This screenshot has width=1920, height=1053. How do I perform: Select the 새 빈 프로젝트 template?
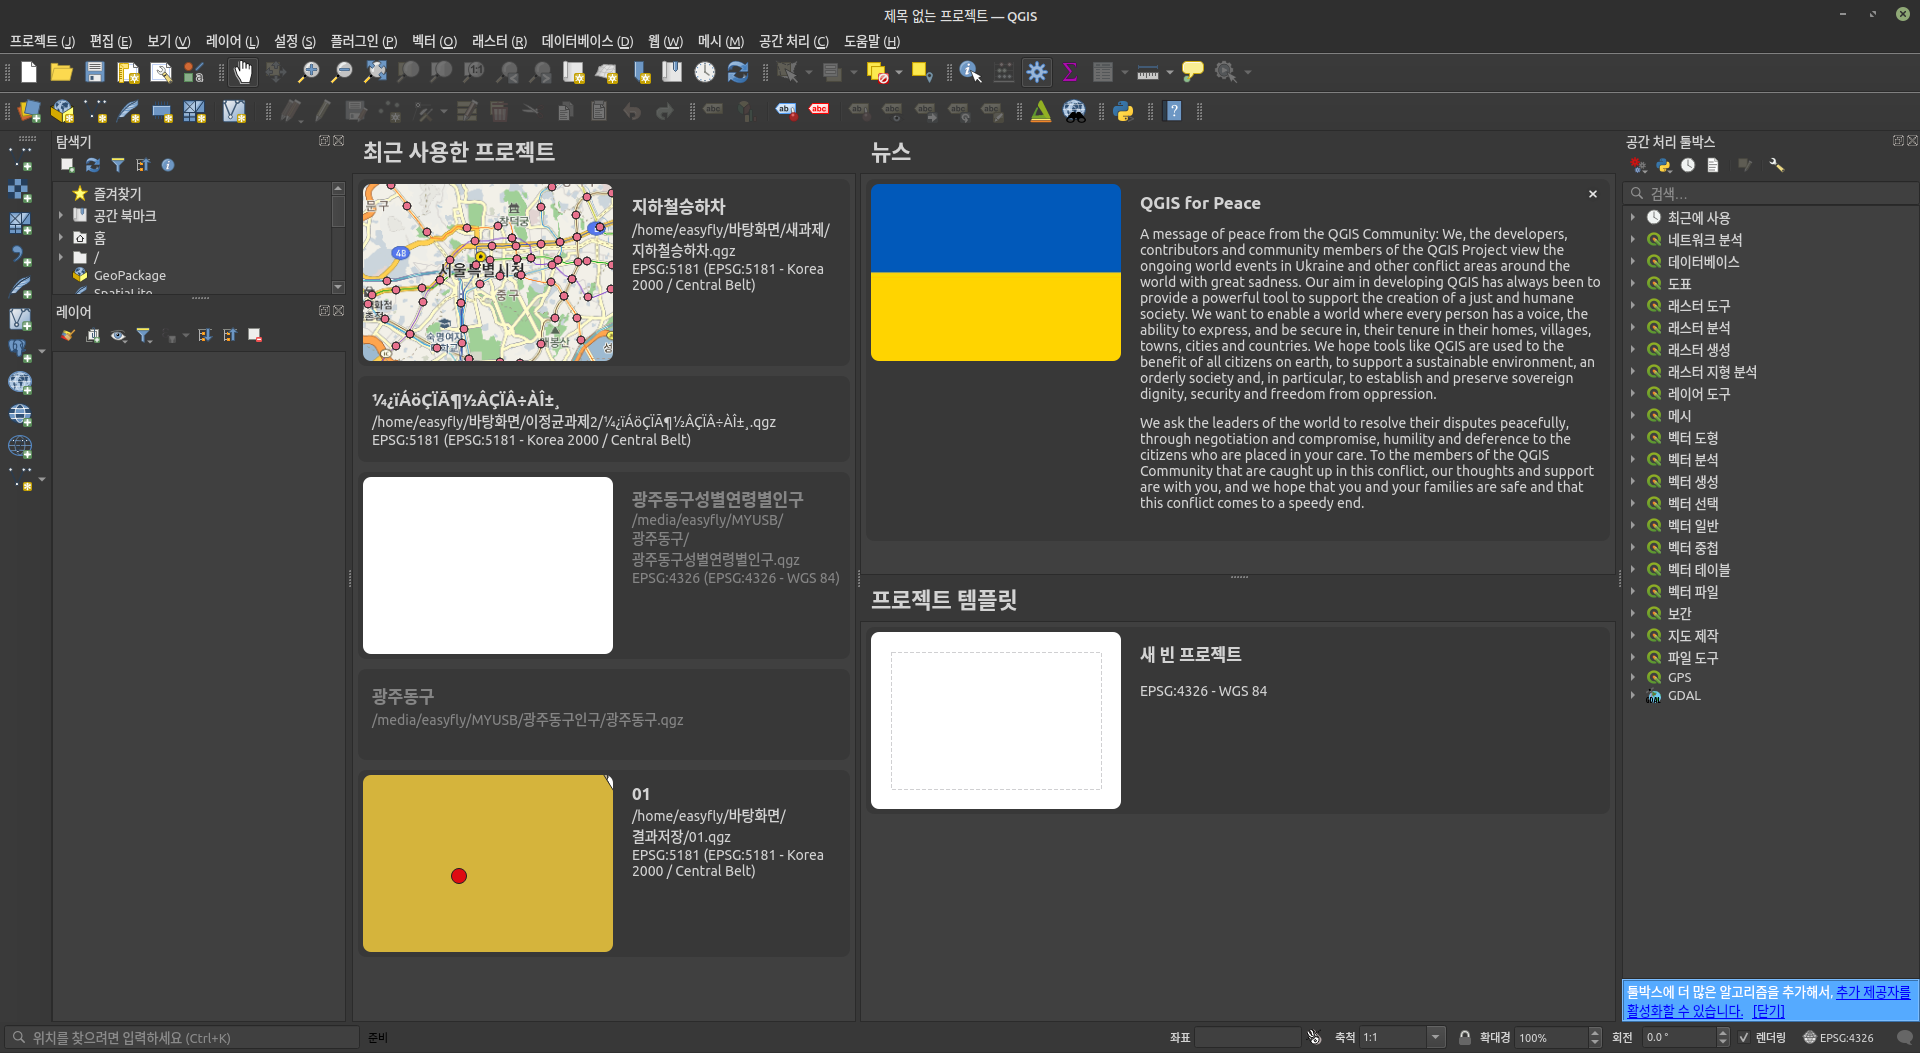tap(1237, 720)
